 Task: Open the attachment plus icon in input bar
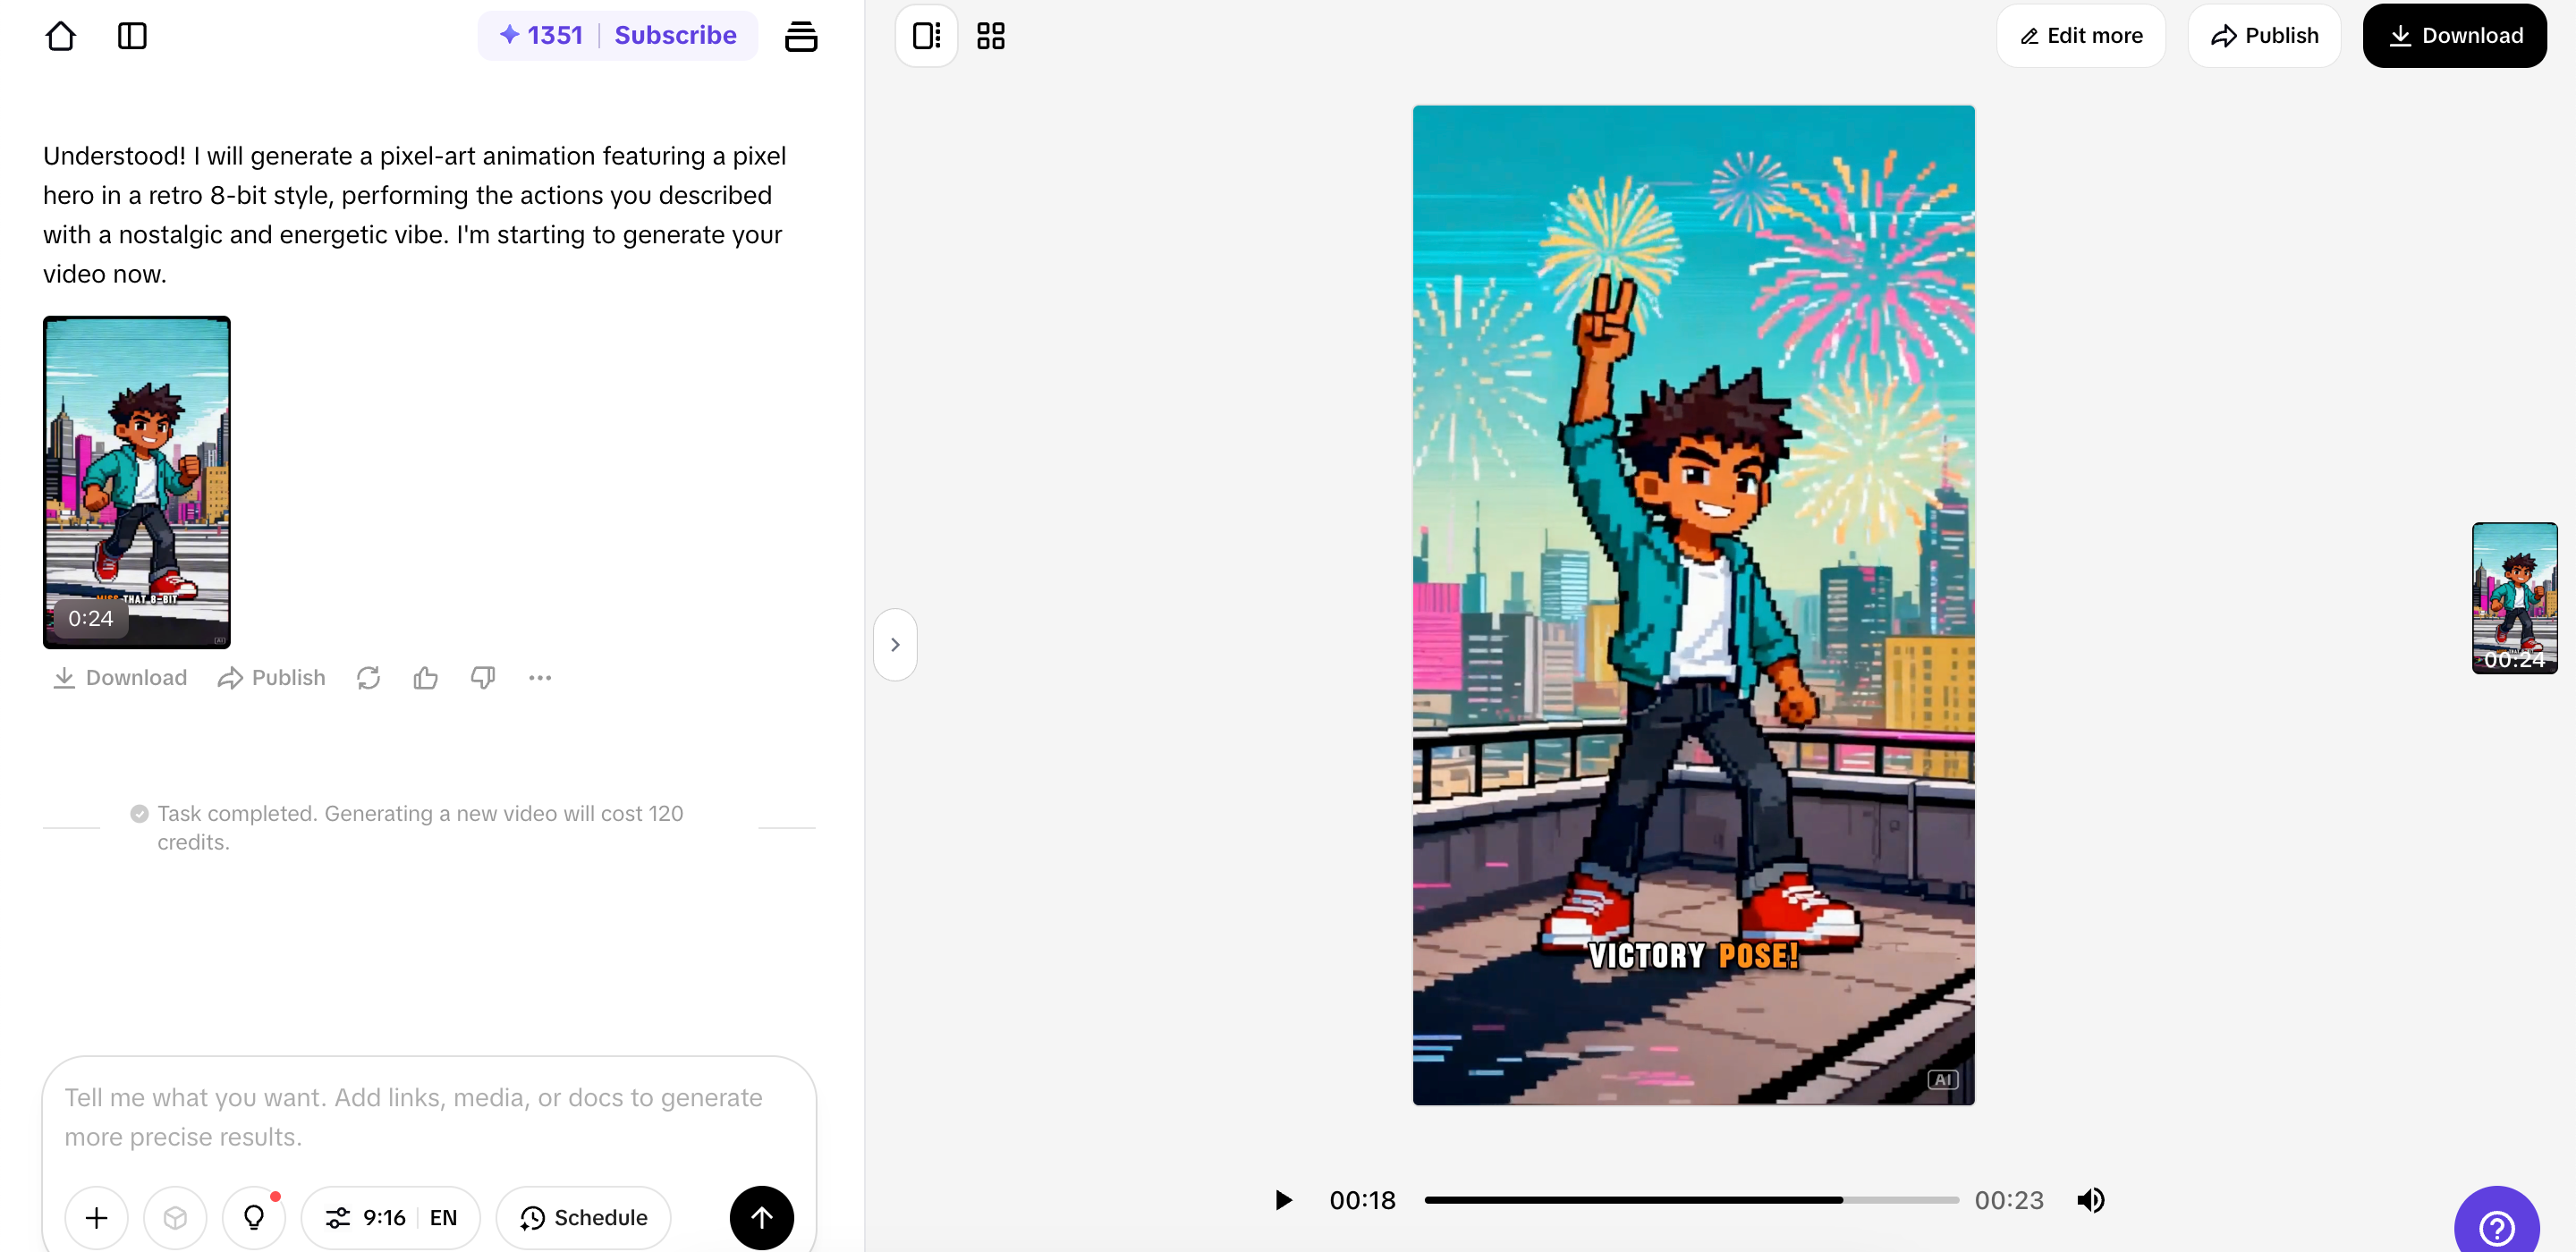click(96, 1217)
